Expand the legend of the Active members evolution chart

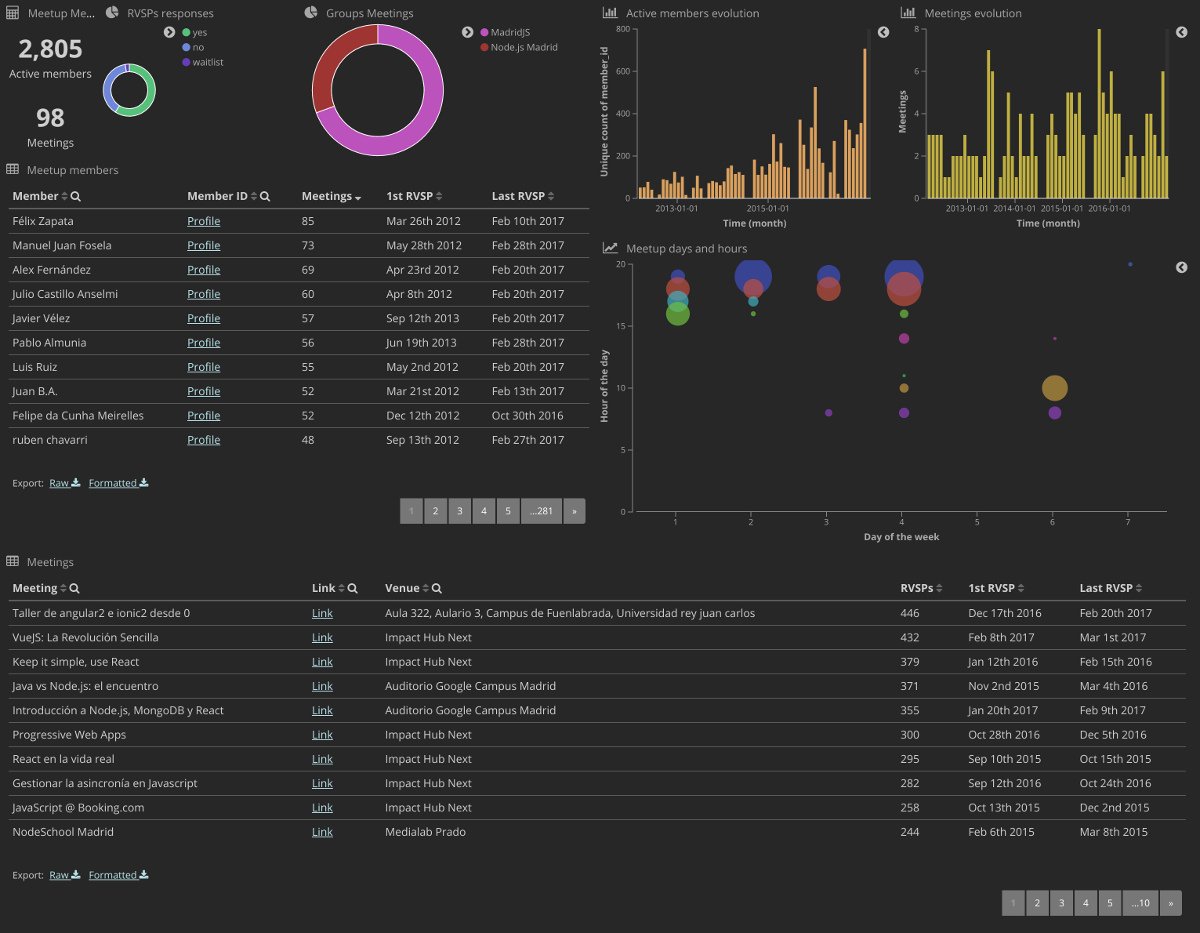pyautogui.click(x=883, y=32)
